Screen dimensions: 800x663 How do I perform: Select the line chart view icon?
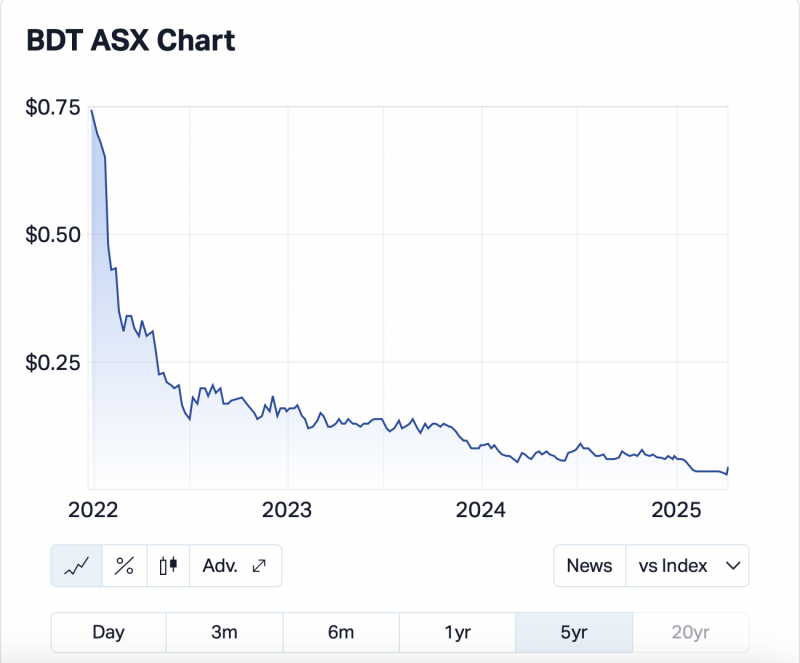77,566
